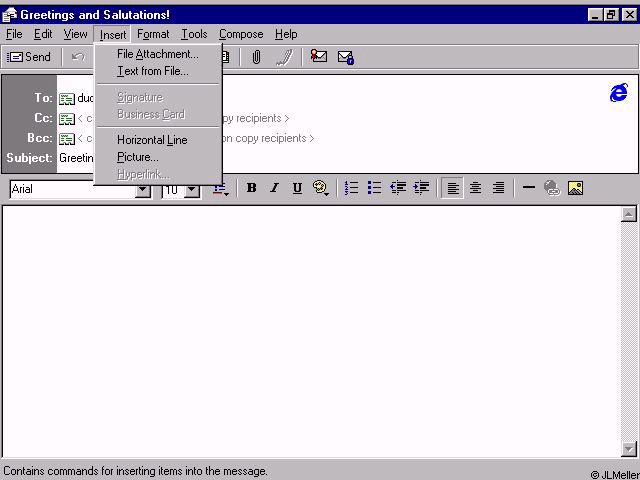The height and width of the screenshot is (480, 640).
Task: Select Align Right
Action: [498, 188]
